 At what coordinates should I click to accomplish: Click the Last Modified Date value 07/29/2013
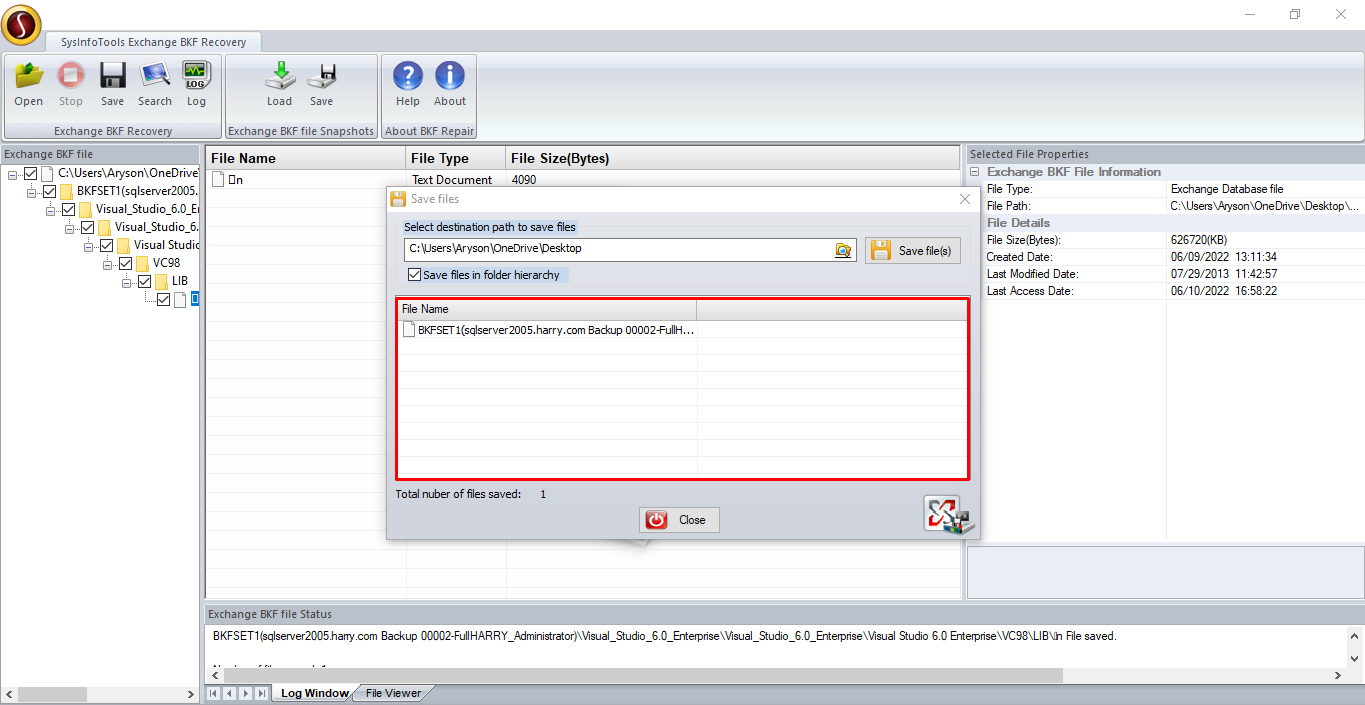(1224, 274)
